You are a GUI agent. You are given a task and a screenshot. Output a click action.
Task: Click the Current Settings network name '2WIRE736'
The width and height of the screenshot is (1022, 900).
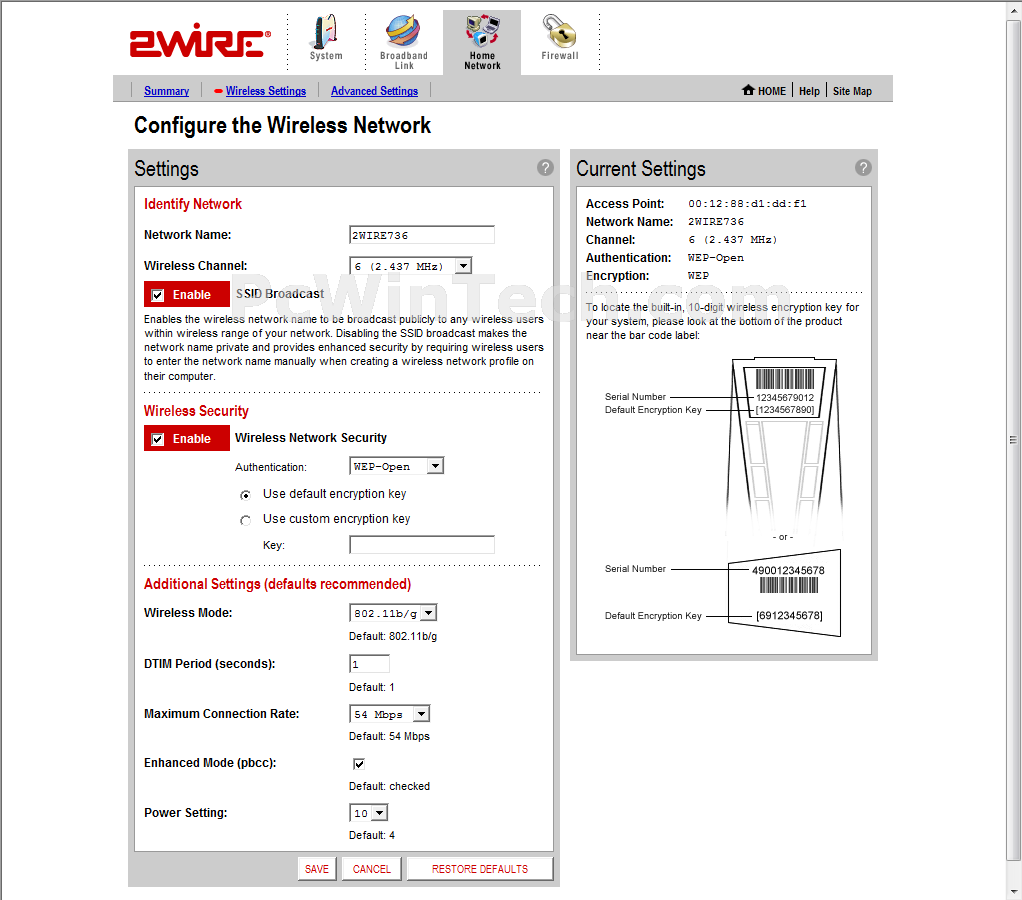[x=716, y=222]
